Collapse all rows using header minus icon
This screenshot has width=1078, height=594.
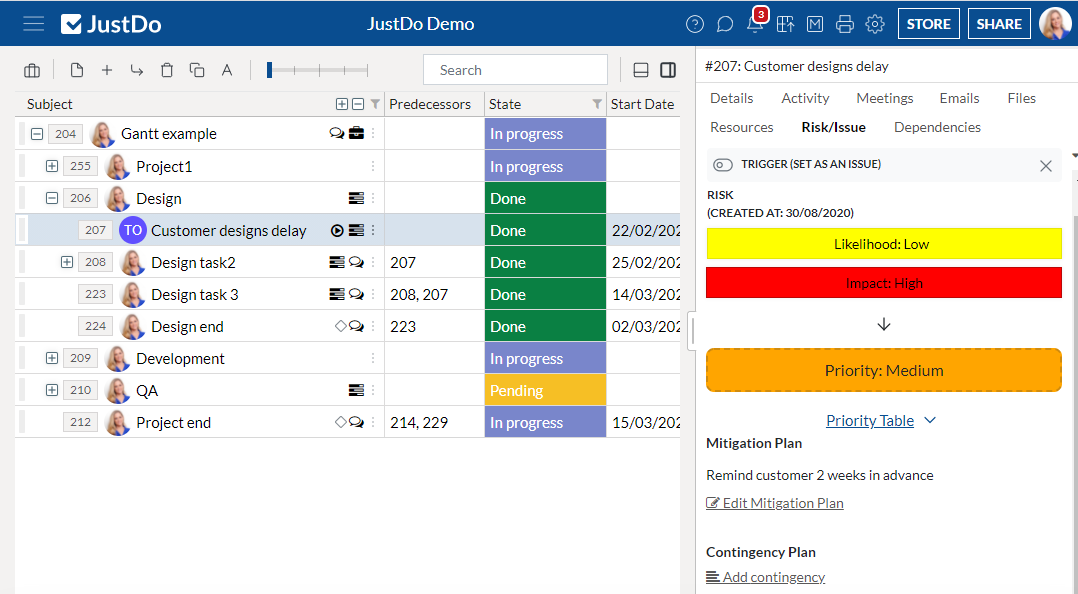click(358, 104)
